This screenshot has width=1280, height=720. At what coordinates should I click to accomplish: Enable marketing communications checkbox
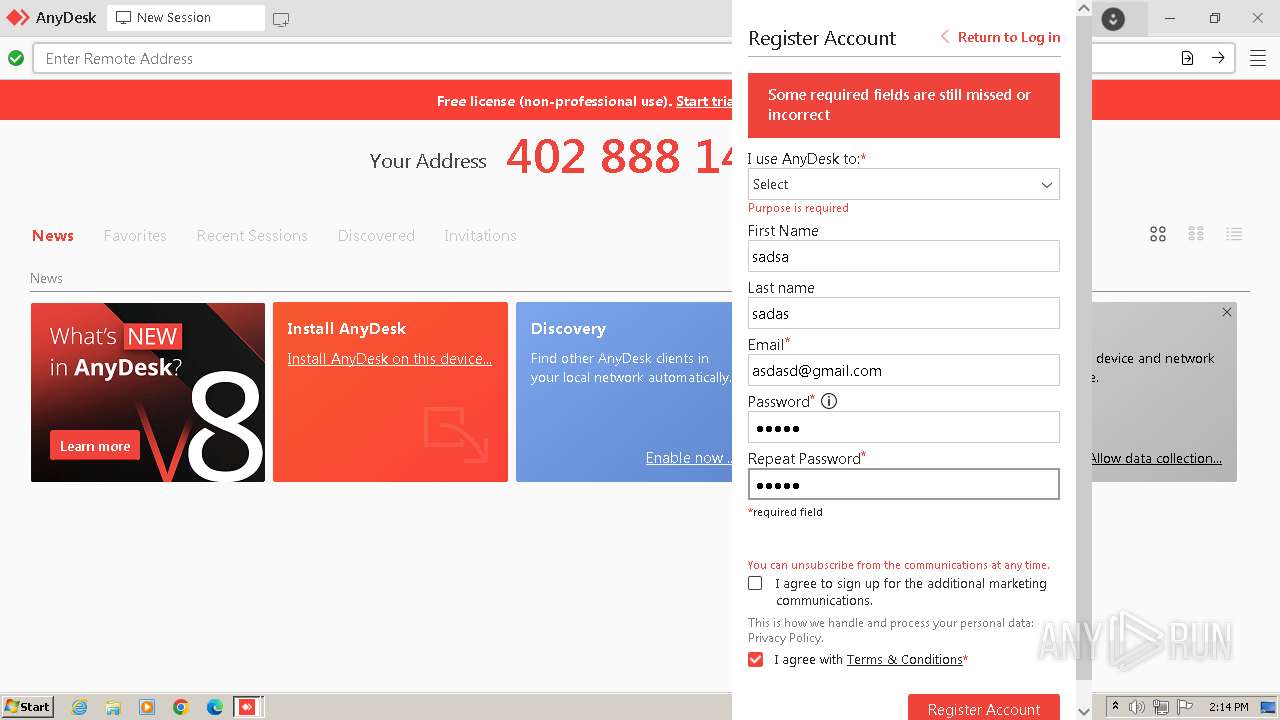coord(755,583)
